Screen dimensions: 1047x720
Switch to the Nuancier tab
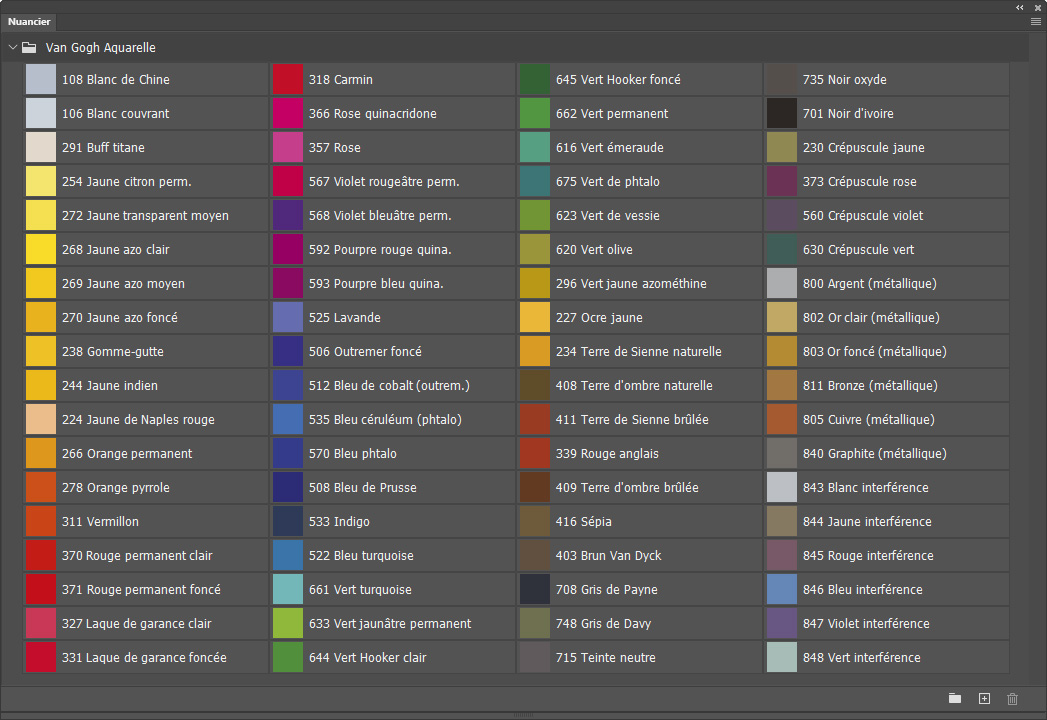pyautogui.click(x=29, y=21)
